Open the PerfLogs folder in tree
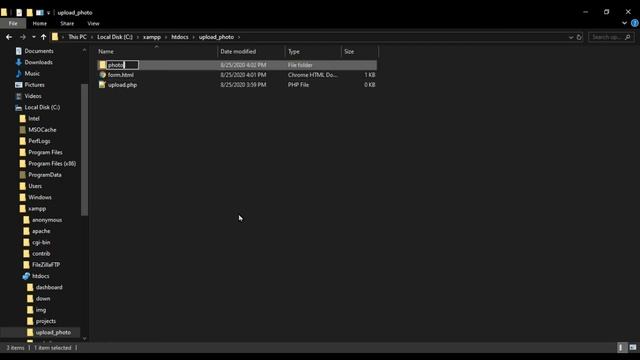Screen dimensions: 640x360 (39, 141)
